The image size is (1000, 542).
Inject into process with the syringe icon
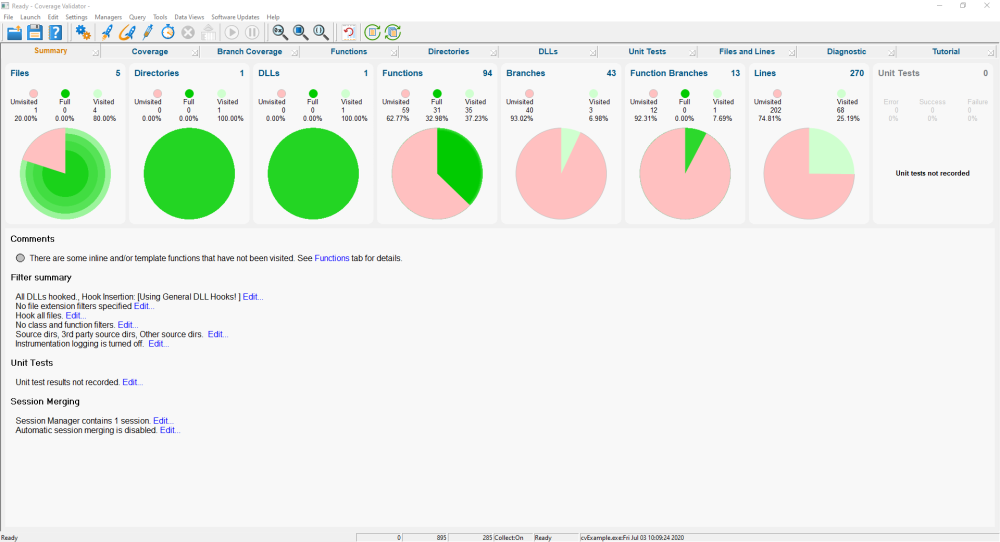(x=147, y=33)
